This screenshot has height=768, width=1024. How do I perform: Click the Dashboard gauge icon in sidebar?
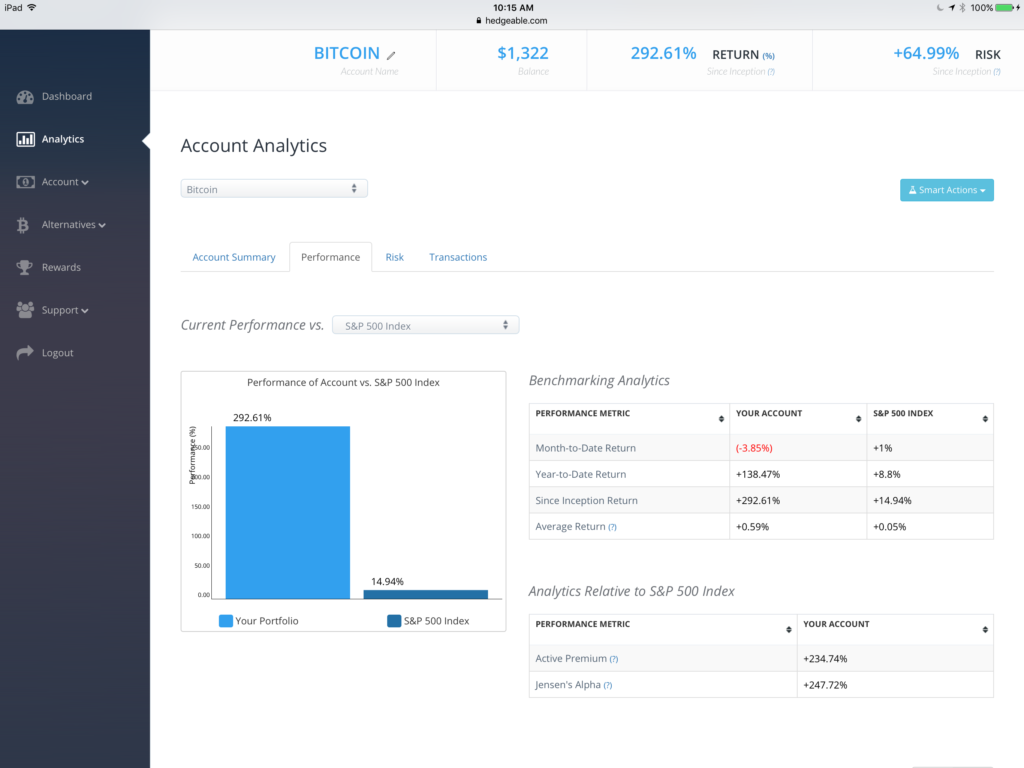(x=25, y=97)
